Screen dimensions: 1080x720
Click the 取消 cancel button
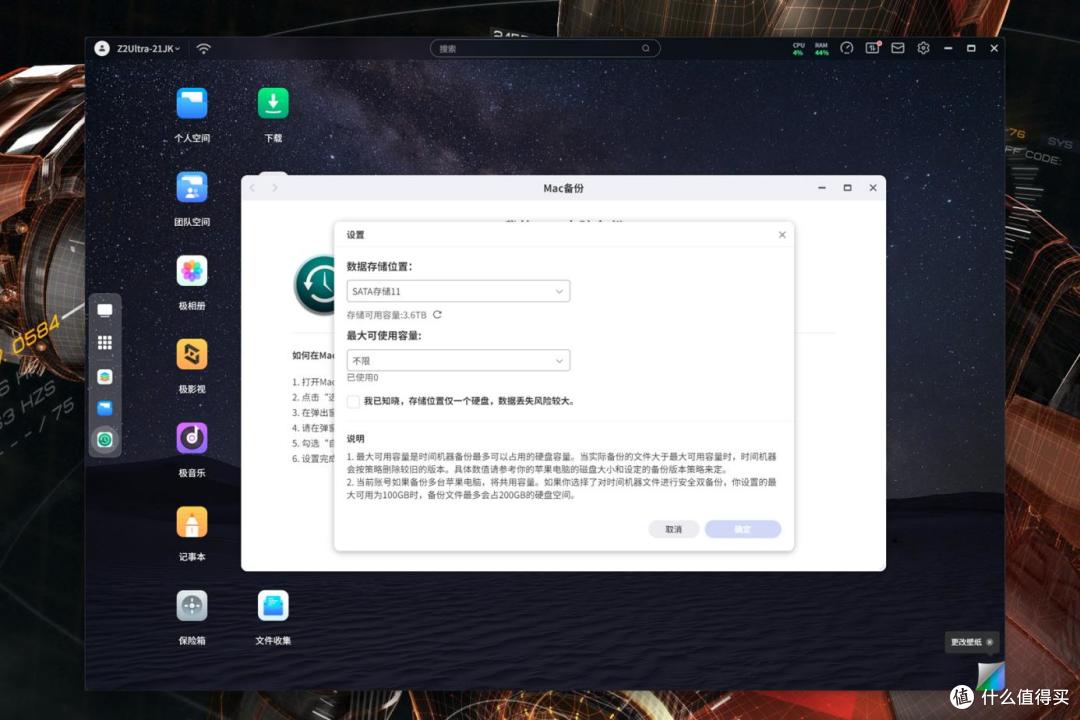pos(674,529)
